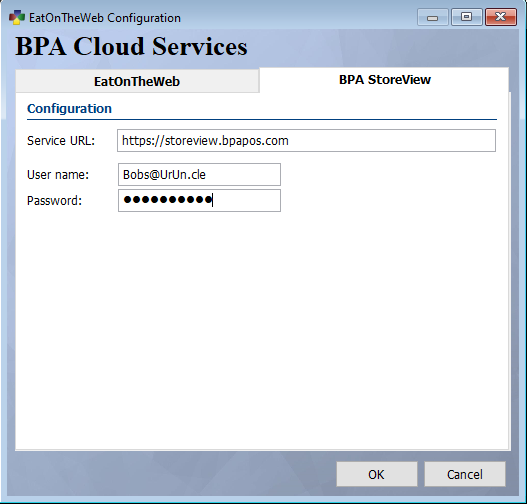
Task: Click the "Password:" label
Action: [54, 201]
